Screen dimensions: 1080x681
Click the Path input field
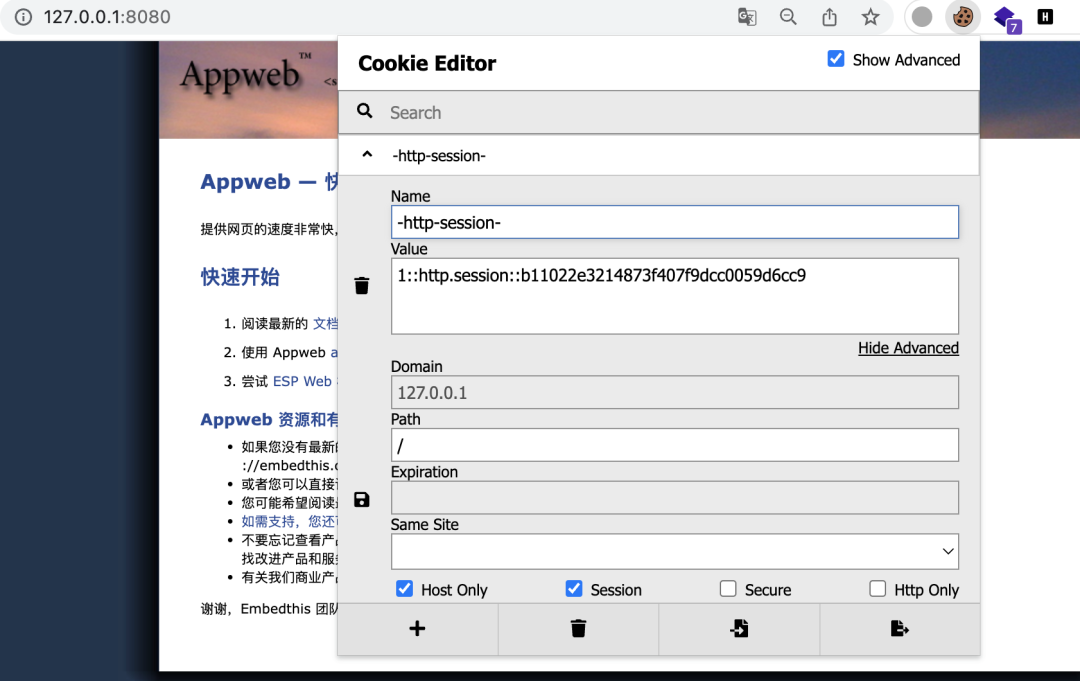click(x=674, y=445)
